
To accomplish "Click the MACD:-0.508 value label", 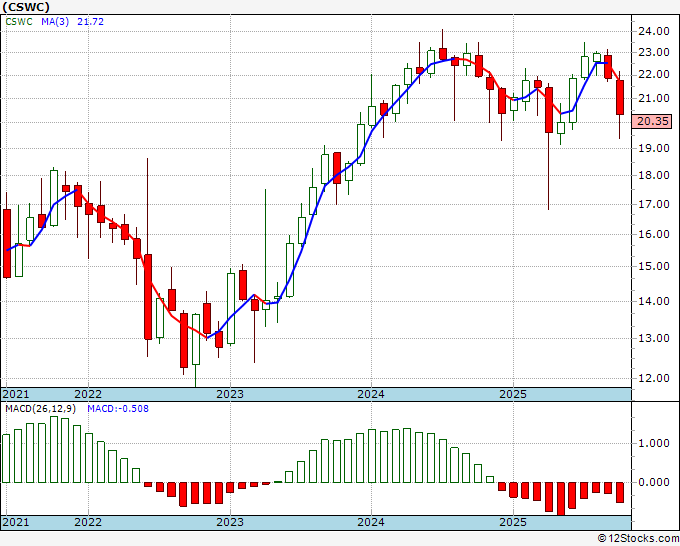I will point(118,409).
